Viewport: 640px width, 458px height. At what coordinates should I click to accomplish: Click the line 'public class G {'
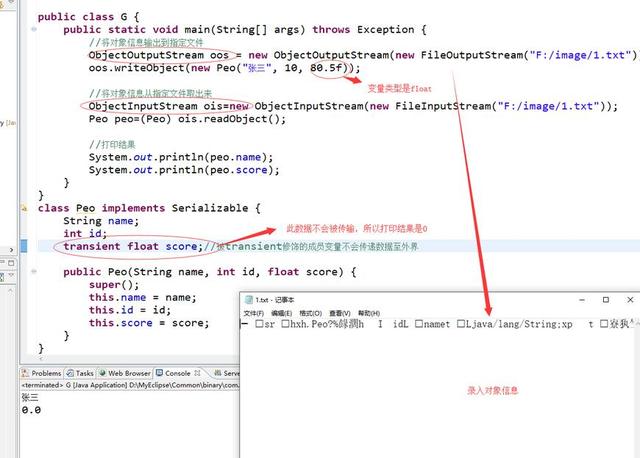click(88, 17)
